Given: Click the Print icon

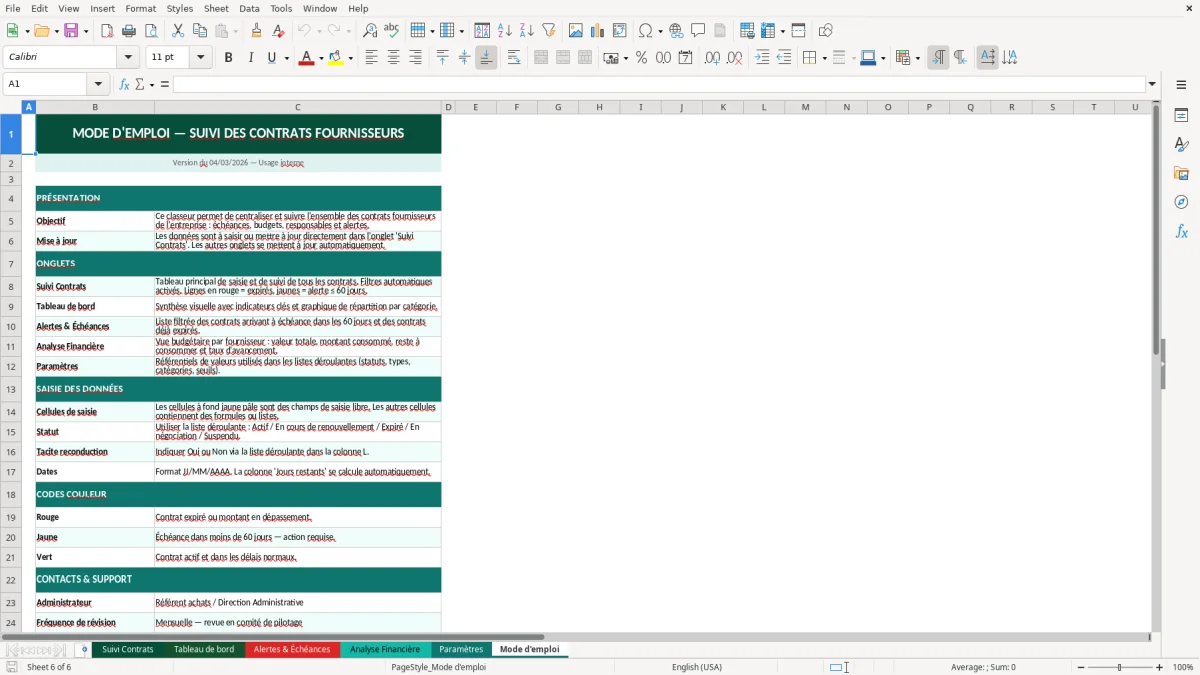Looking at the screenshot, I should tap(129, 31).
